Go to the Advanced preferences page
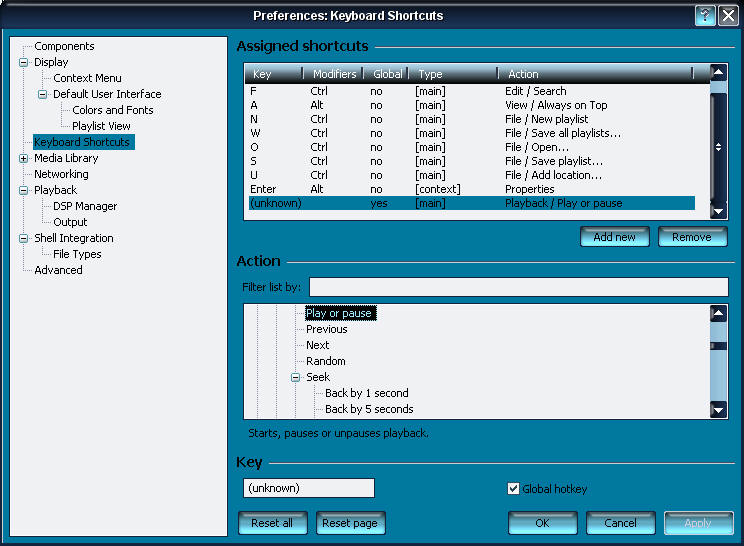Image resolution: width=744 pixels, height=546 pixels. pyautogui.click(x=58, y=270)
